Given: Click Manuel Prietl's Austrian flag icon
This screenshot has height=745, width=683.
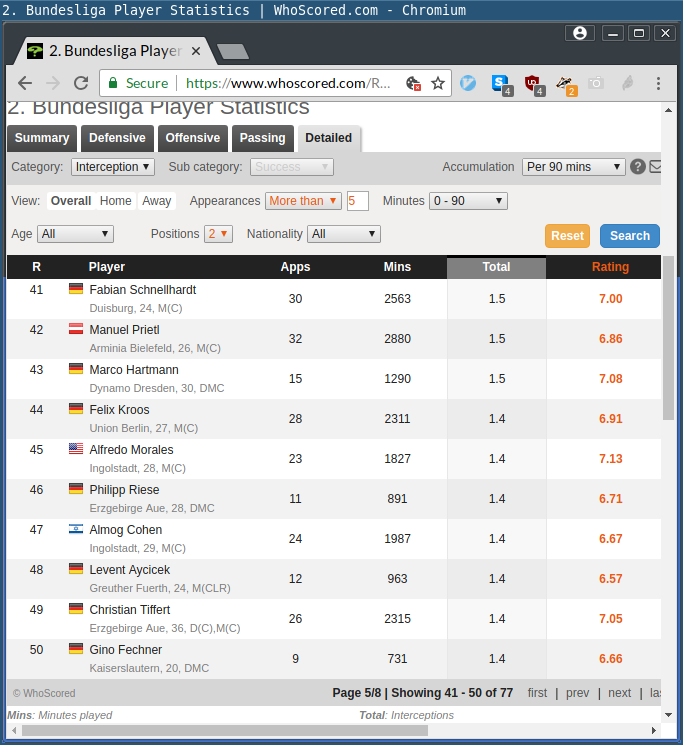Looking at the screenshot, I should 76,328.
